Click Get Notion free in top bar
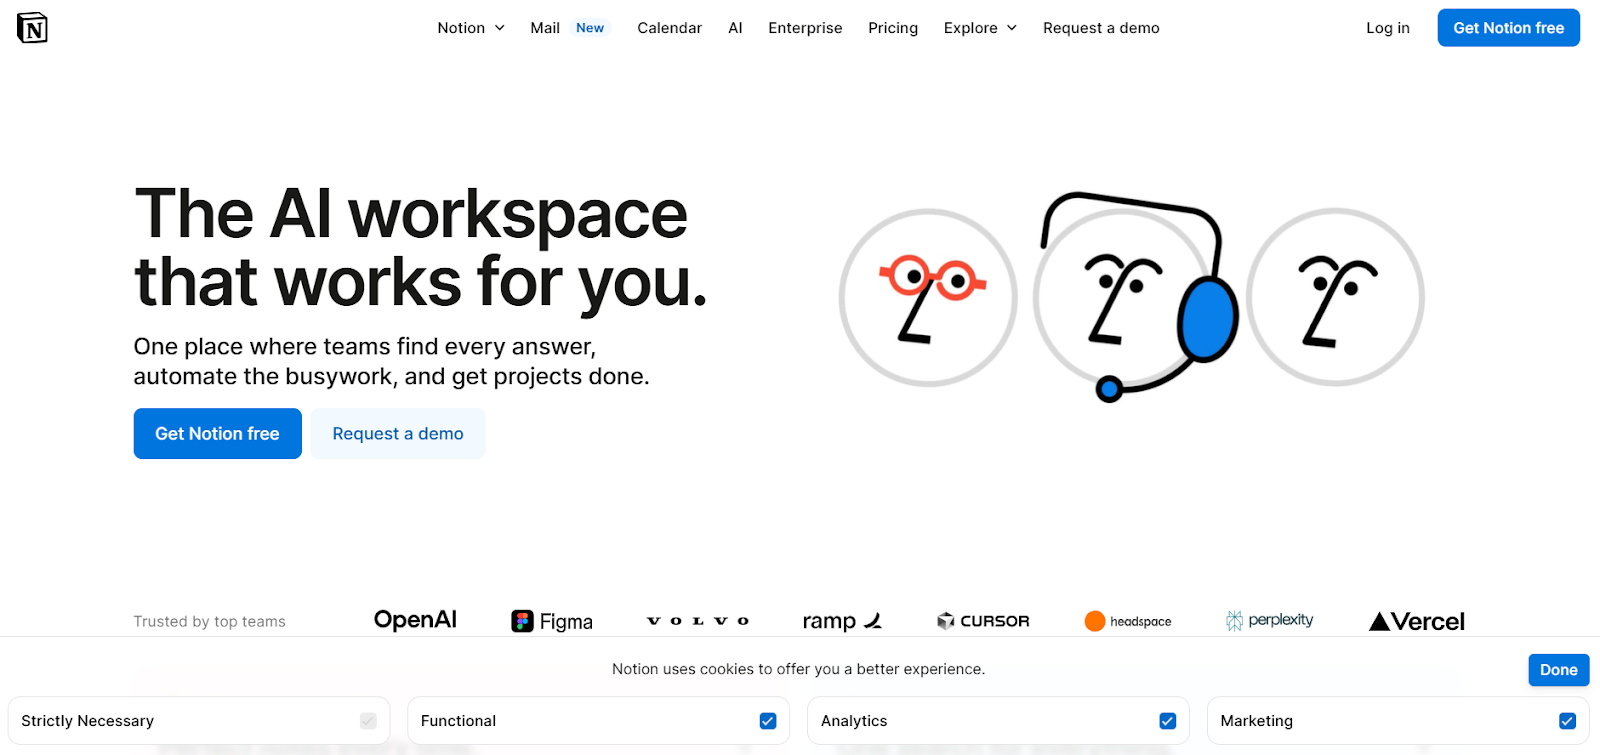 click(1508, 28)
